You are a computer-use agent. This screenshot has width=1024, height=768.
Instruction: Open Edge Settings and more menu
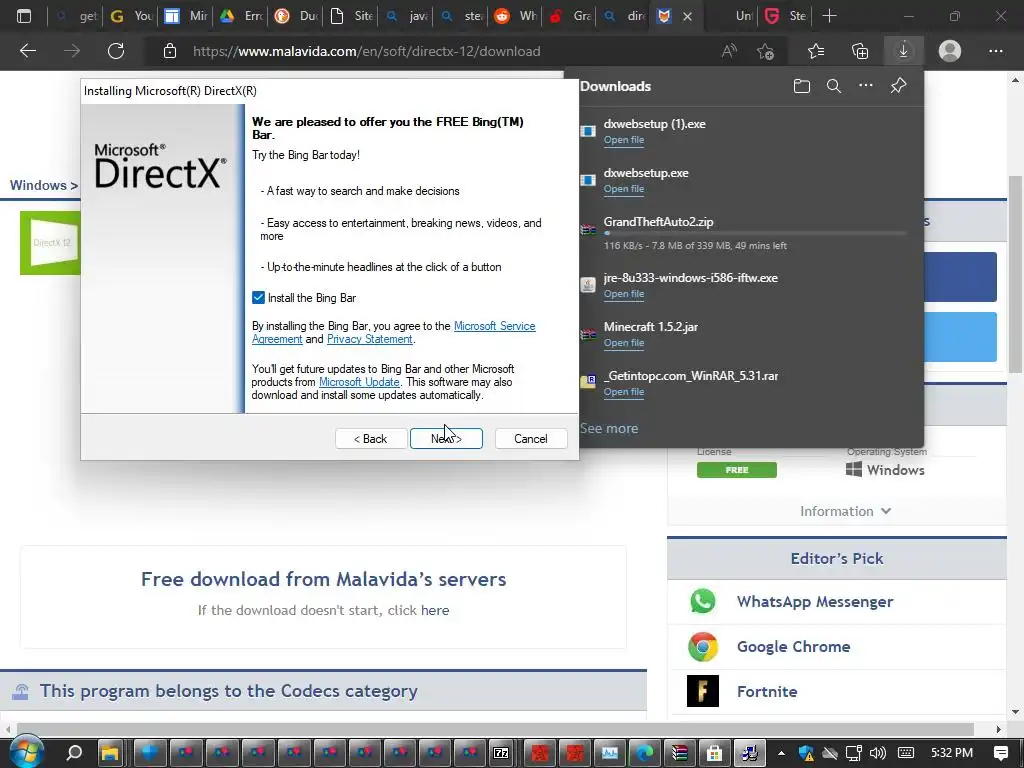pyautogui.click(x=995, y=51)
